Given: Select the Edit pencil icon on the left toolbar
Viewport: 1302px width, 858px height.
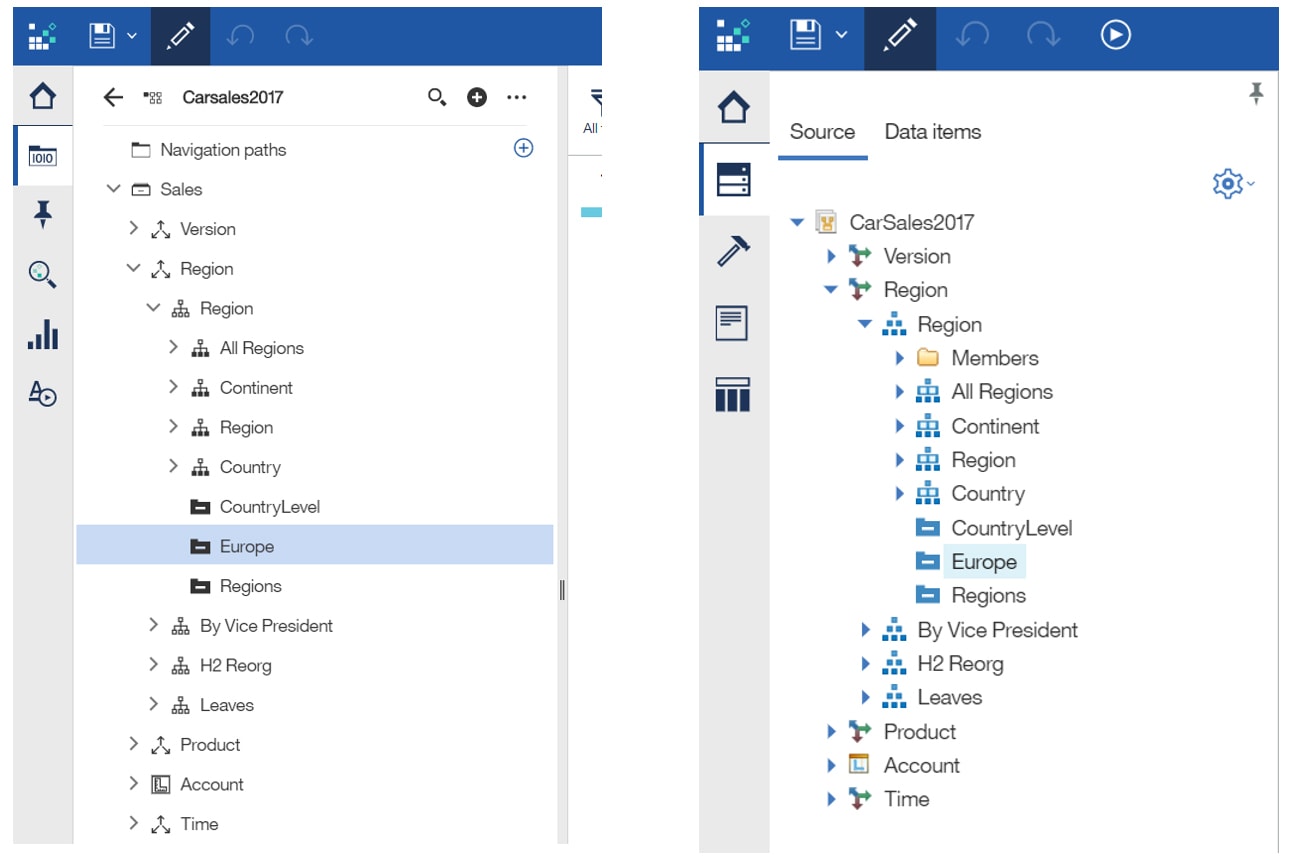Looking at the screenshot, I should 181,36.
